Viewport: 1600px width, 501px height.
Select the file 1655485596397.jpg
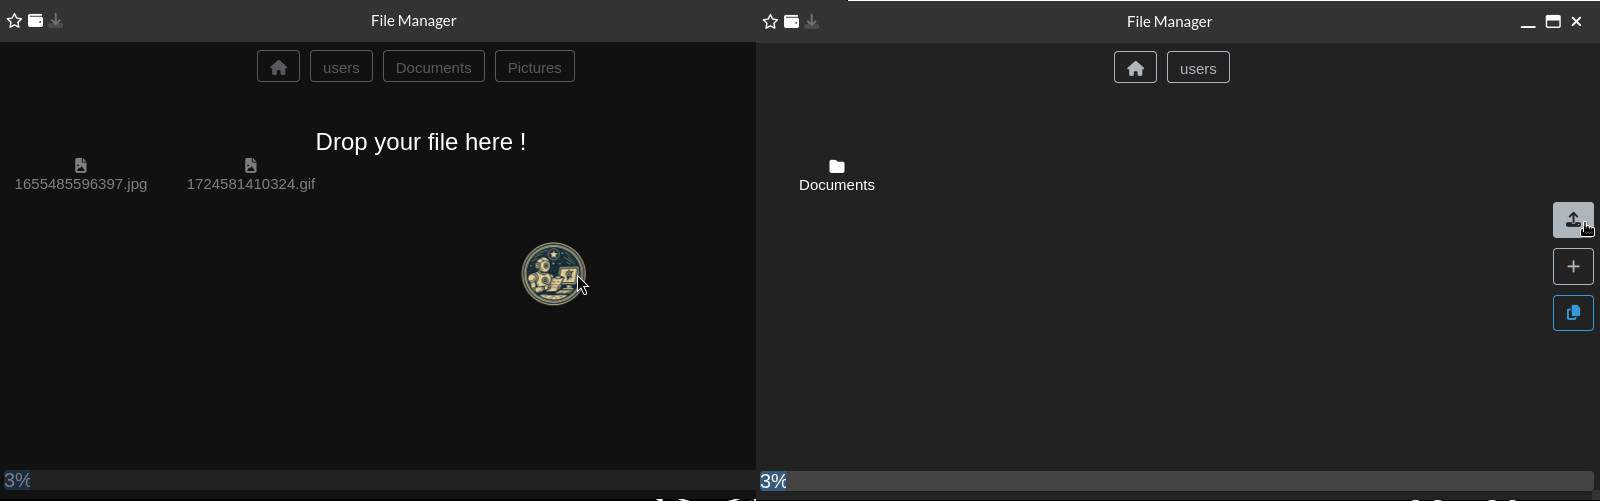pos(81,175)
